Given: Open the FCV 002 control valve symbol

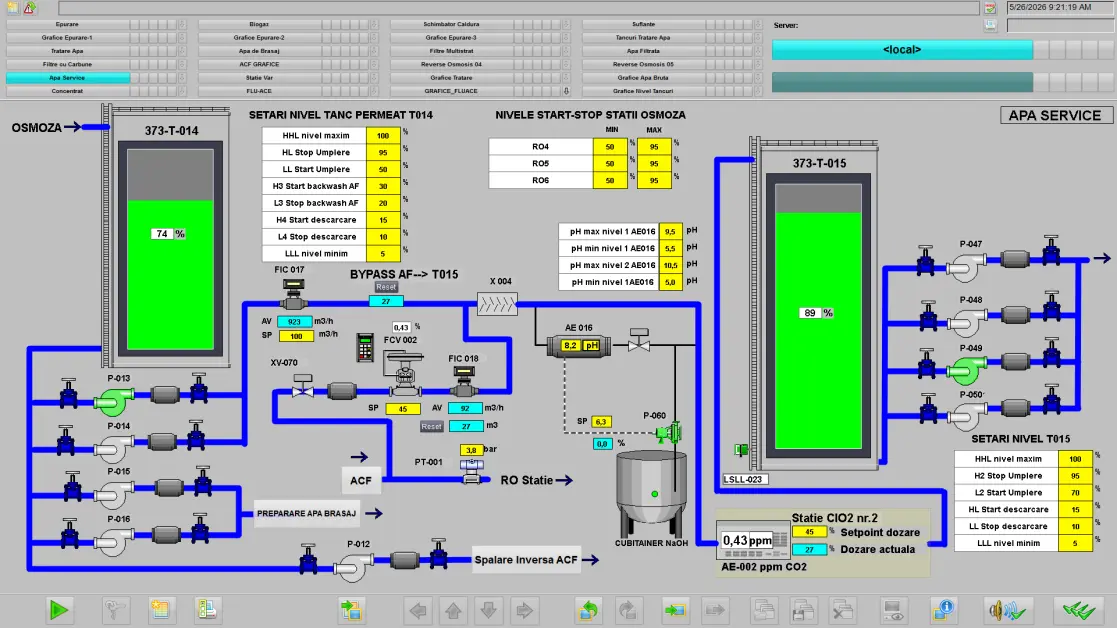Looking at the screenshot, I should pyautogui.click(x=405, y=375).
